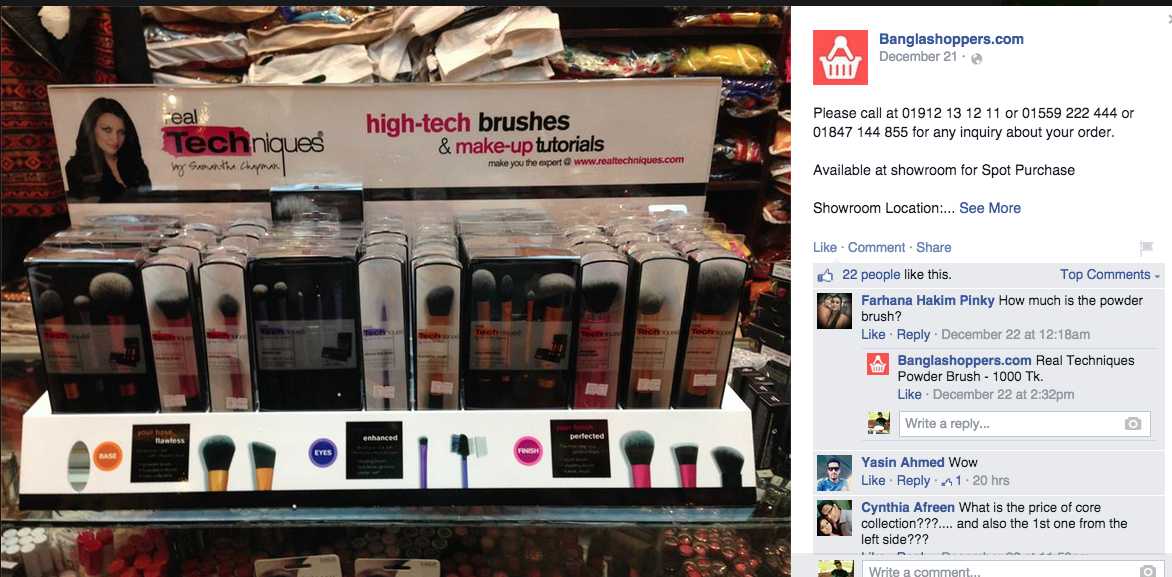Click the post Comment link
The height and width of the screenshot is (577, 1172).
click(x=876, y=247)
